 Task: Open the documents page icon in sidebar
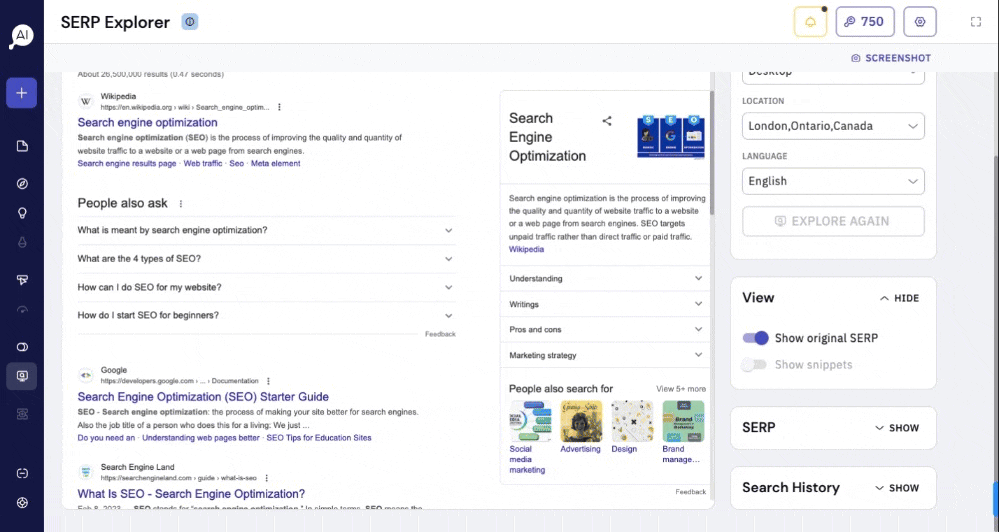[22, 147]
